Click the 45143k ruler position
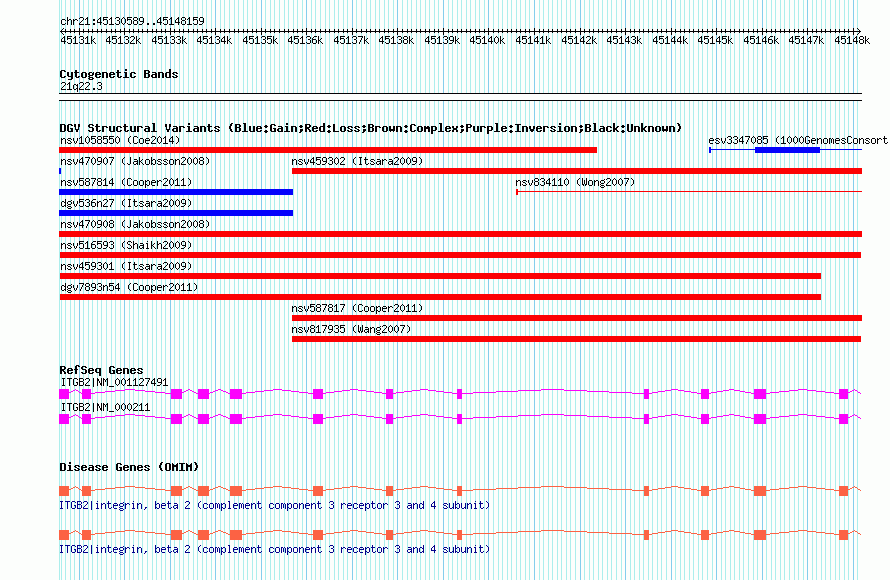Viewport: 890px width, 580px height. click(x=624, y=40)
